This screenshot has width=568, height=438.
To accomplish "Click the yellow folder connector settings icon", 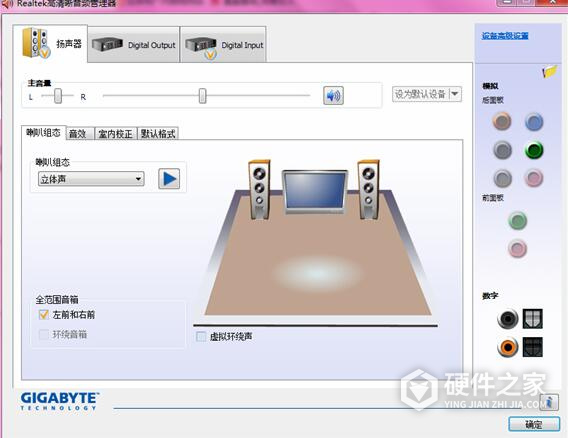I will 550,71.
